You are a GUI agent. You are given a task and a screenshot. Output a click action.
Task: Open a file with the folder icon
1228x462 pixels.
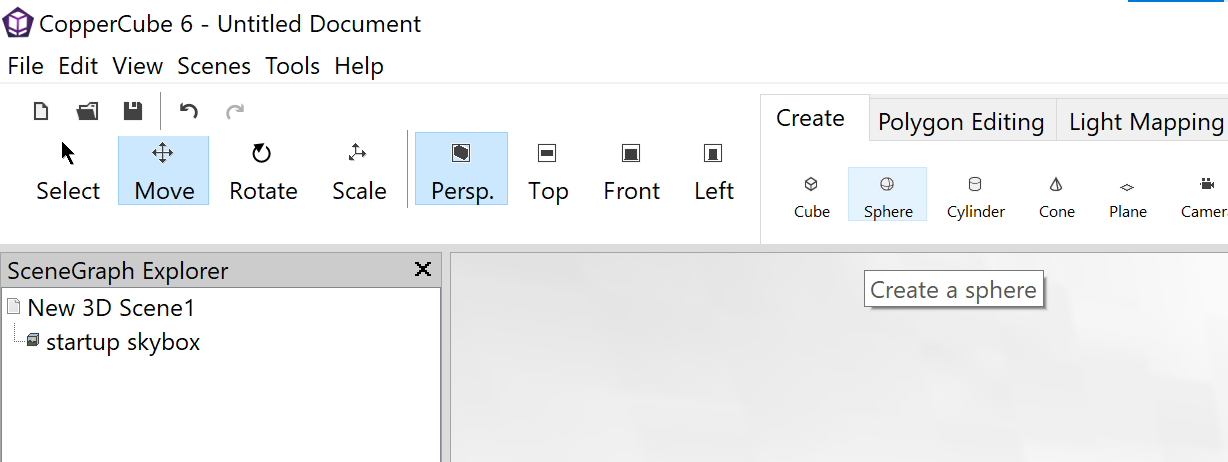coord(87,111)
